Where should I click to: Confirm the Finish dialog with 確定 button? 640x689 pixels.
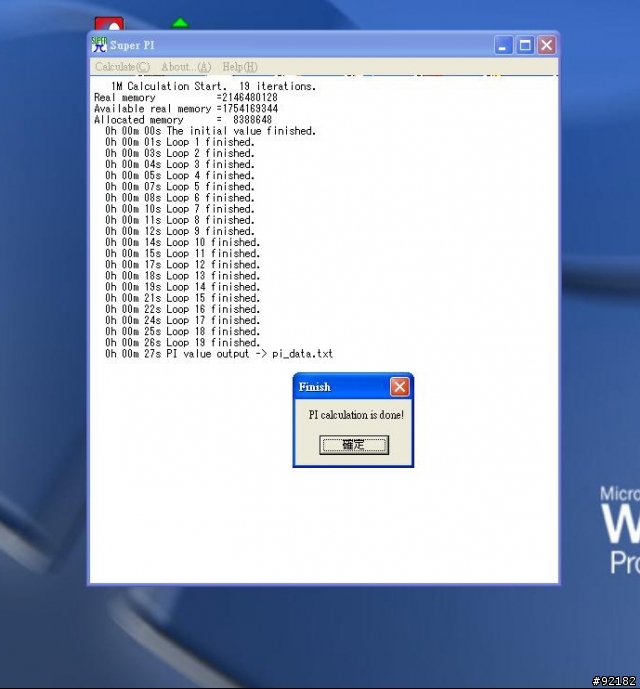[354, 445]
